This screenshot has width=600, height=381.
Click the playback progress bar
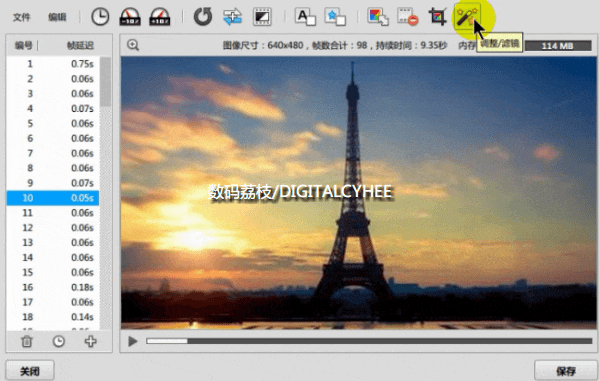click(369, 341)
